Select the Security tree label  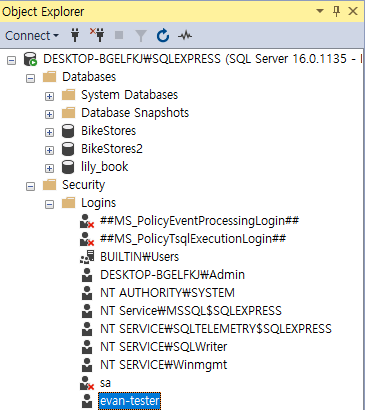[84, 185]
